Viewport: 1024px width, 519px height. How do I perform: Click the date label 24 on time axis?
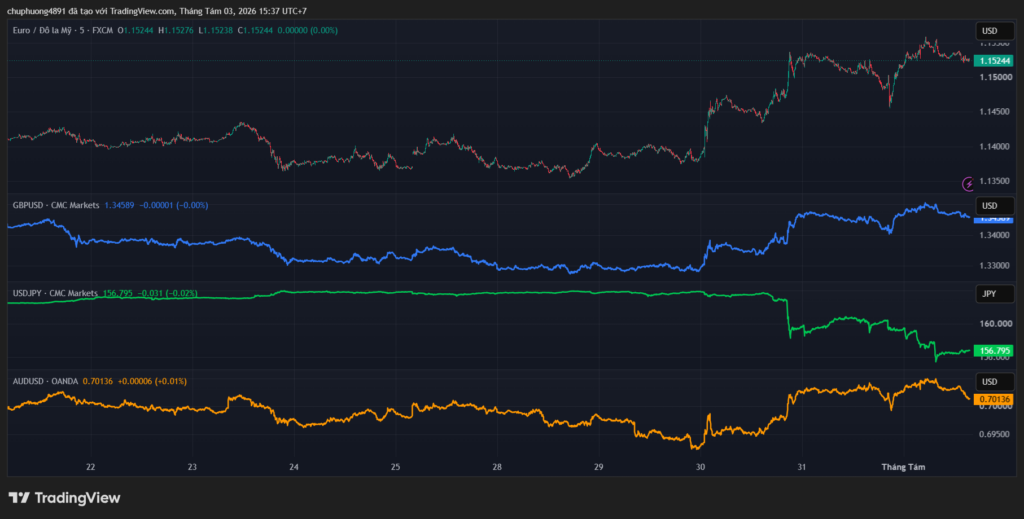point(294,467)
